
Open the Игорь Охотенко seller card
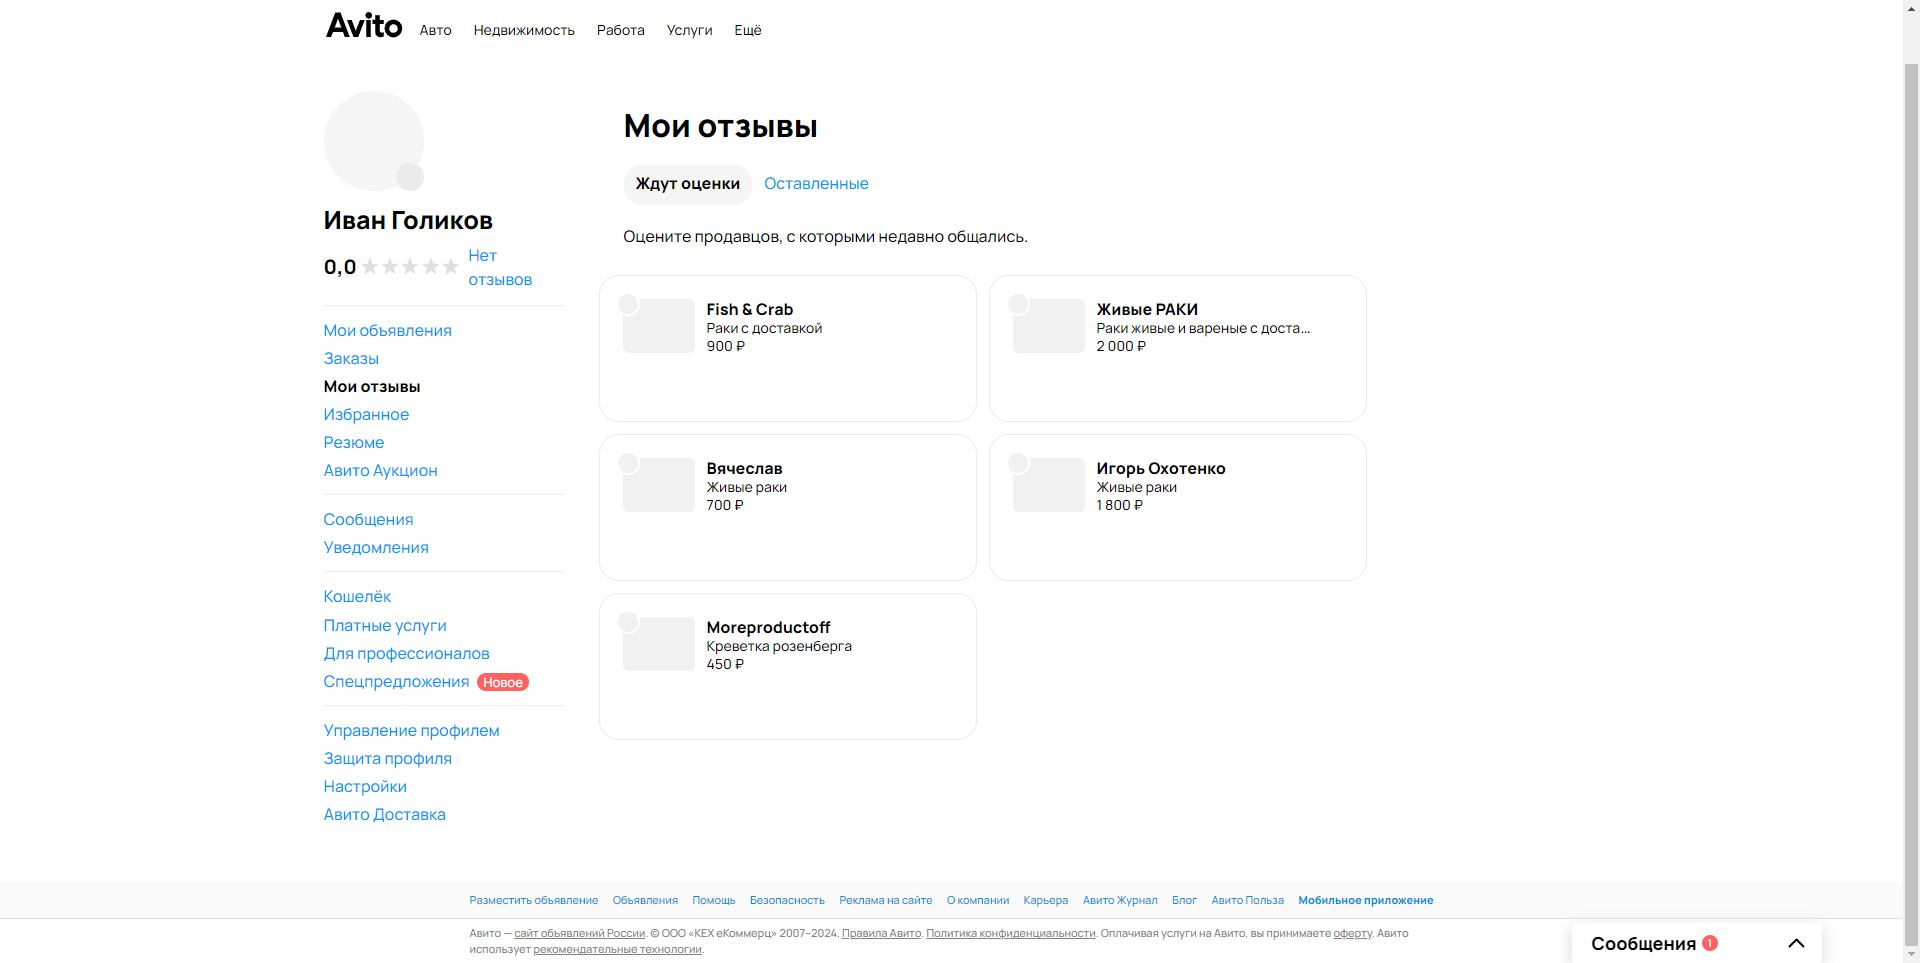point(1178,507)
